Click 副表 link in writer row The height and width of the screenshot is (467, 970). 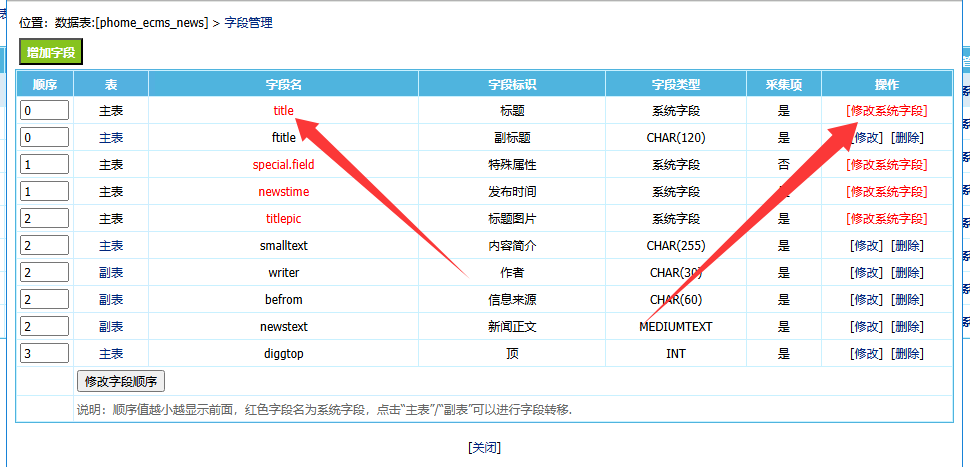[x=111, y=273]
